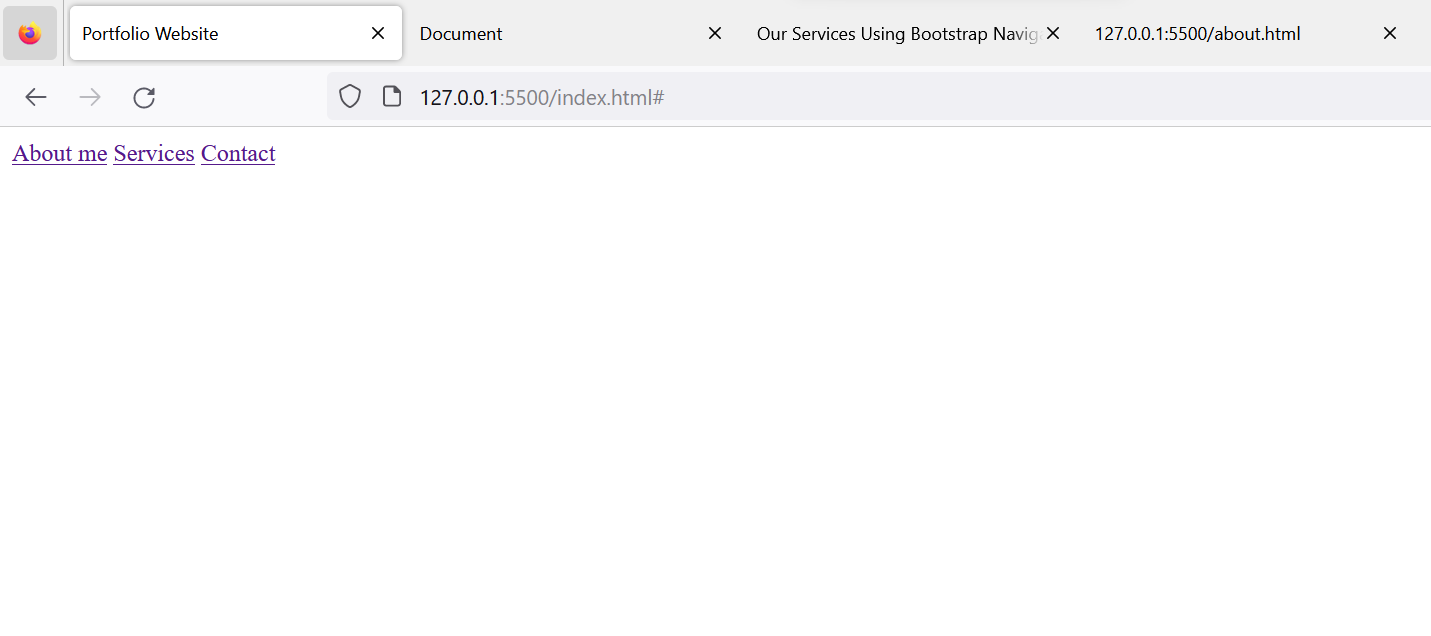The height and width of the screenshot is (636, 1431).
Task: Switch to the 127.0.0.1:5500/about.html tab
Action: tap(1248, 33)
